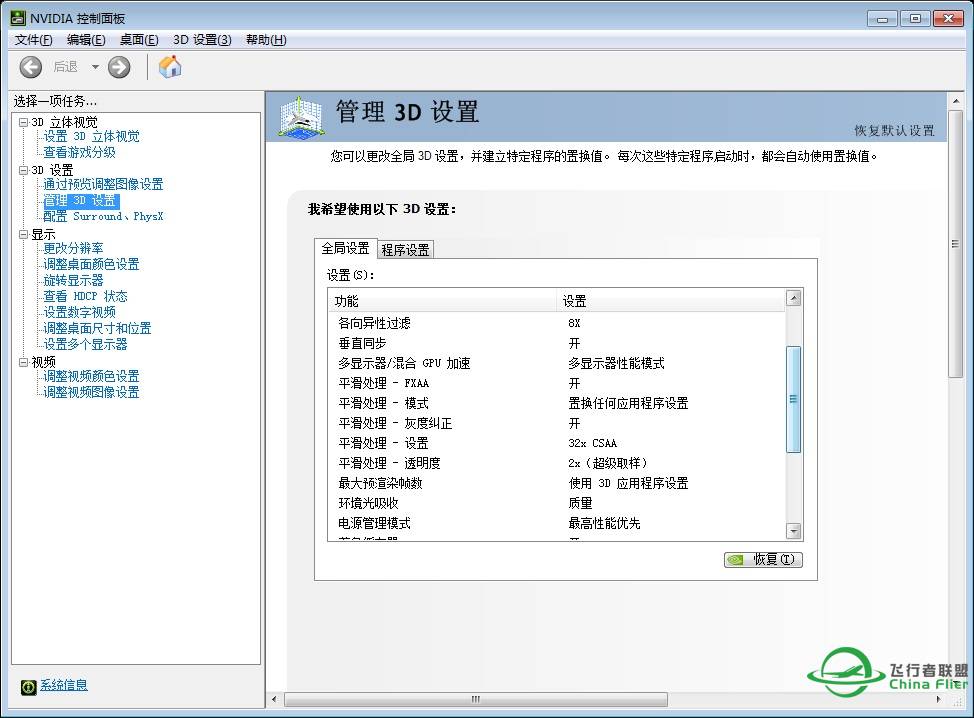Click the 最高性能优先 value
This screenshot has width=974, height=718.
(x=604, y=523)
